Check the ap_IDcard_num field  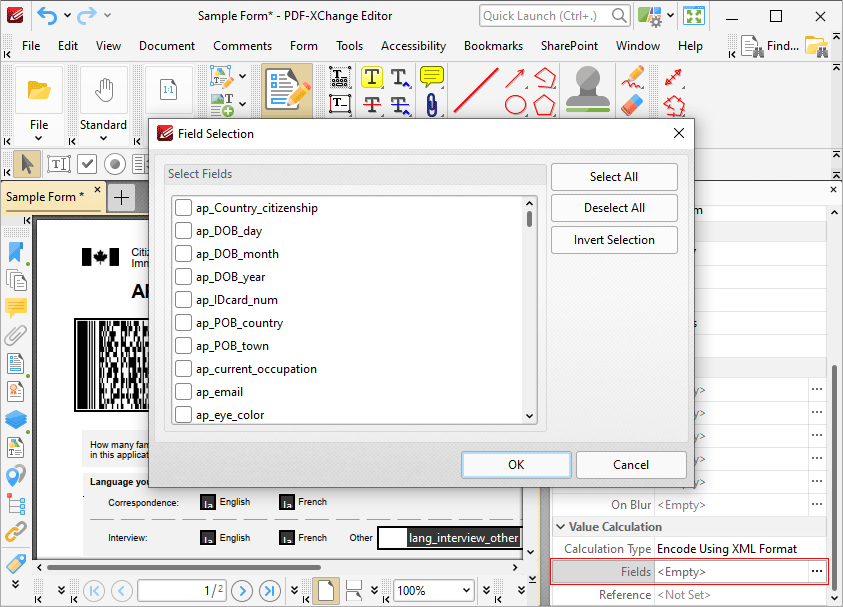[183, 300]
